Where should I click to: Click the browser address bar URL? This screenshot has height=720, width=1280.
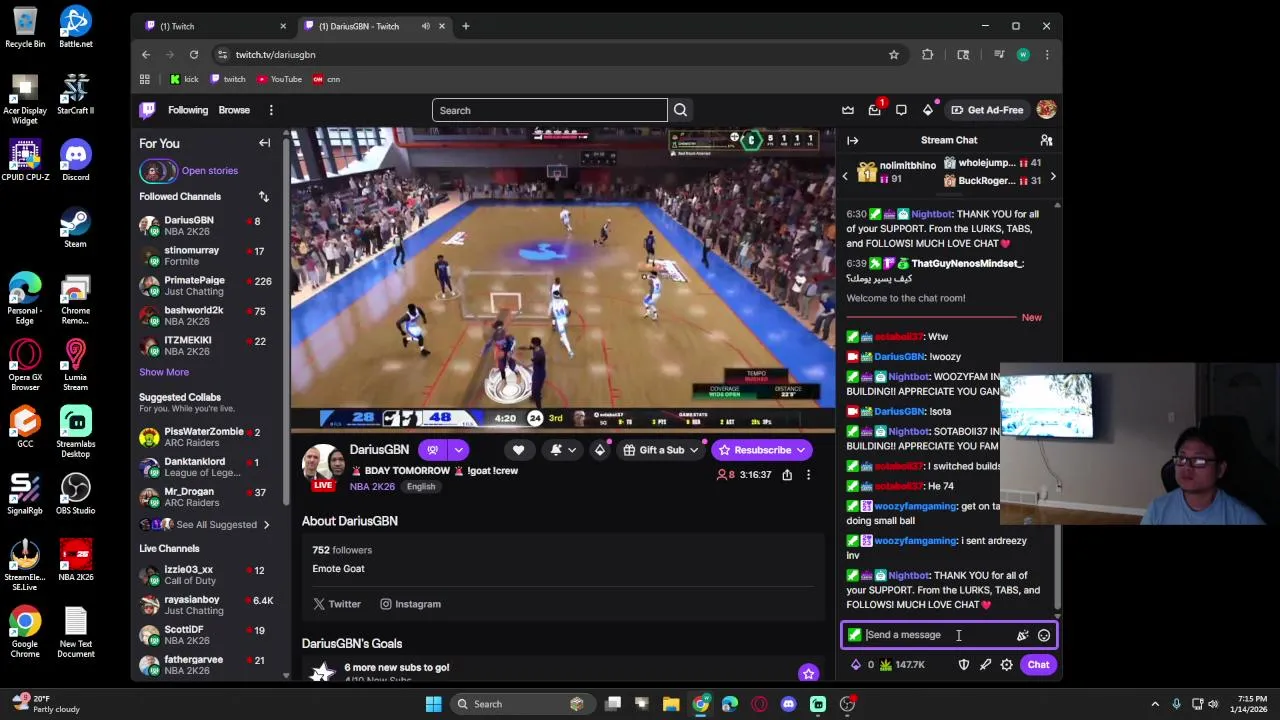click(x=275, y=55)
